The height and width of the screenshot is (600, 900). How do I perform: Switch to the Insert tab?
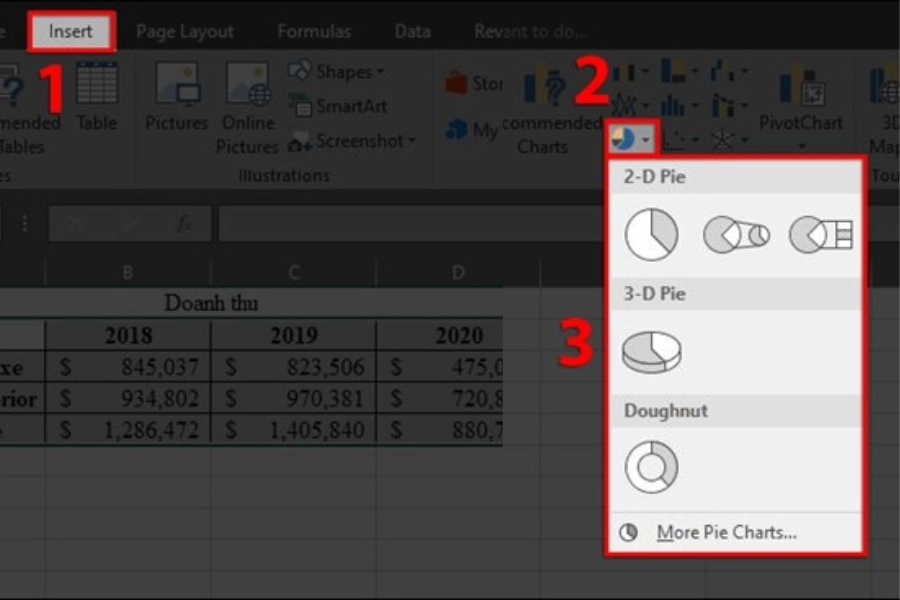71,31
